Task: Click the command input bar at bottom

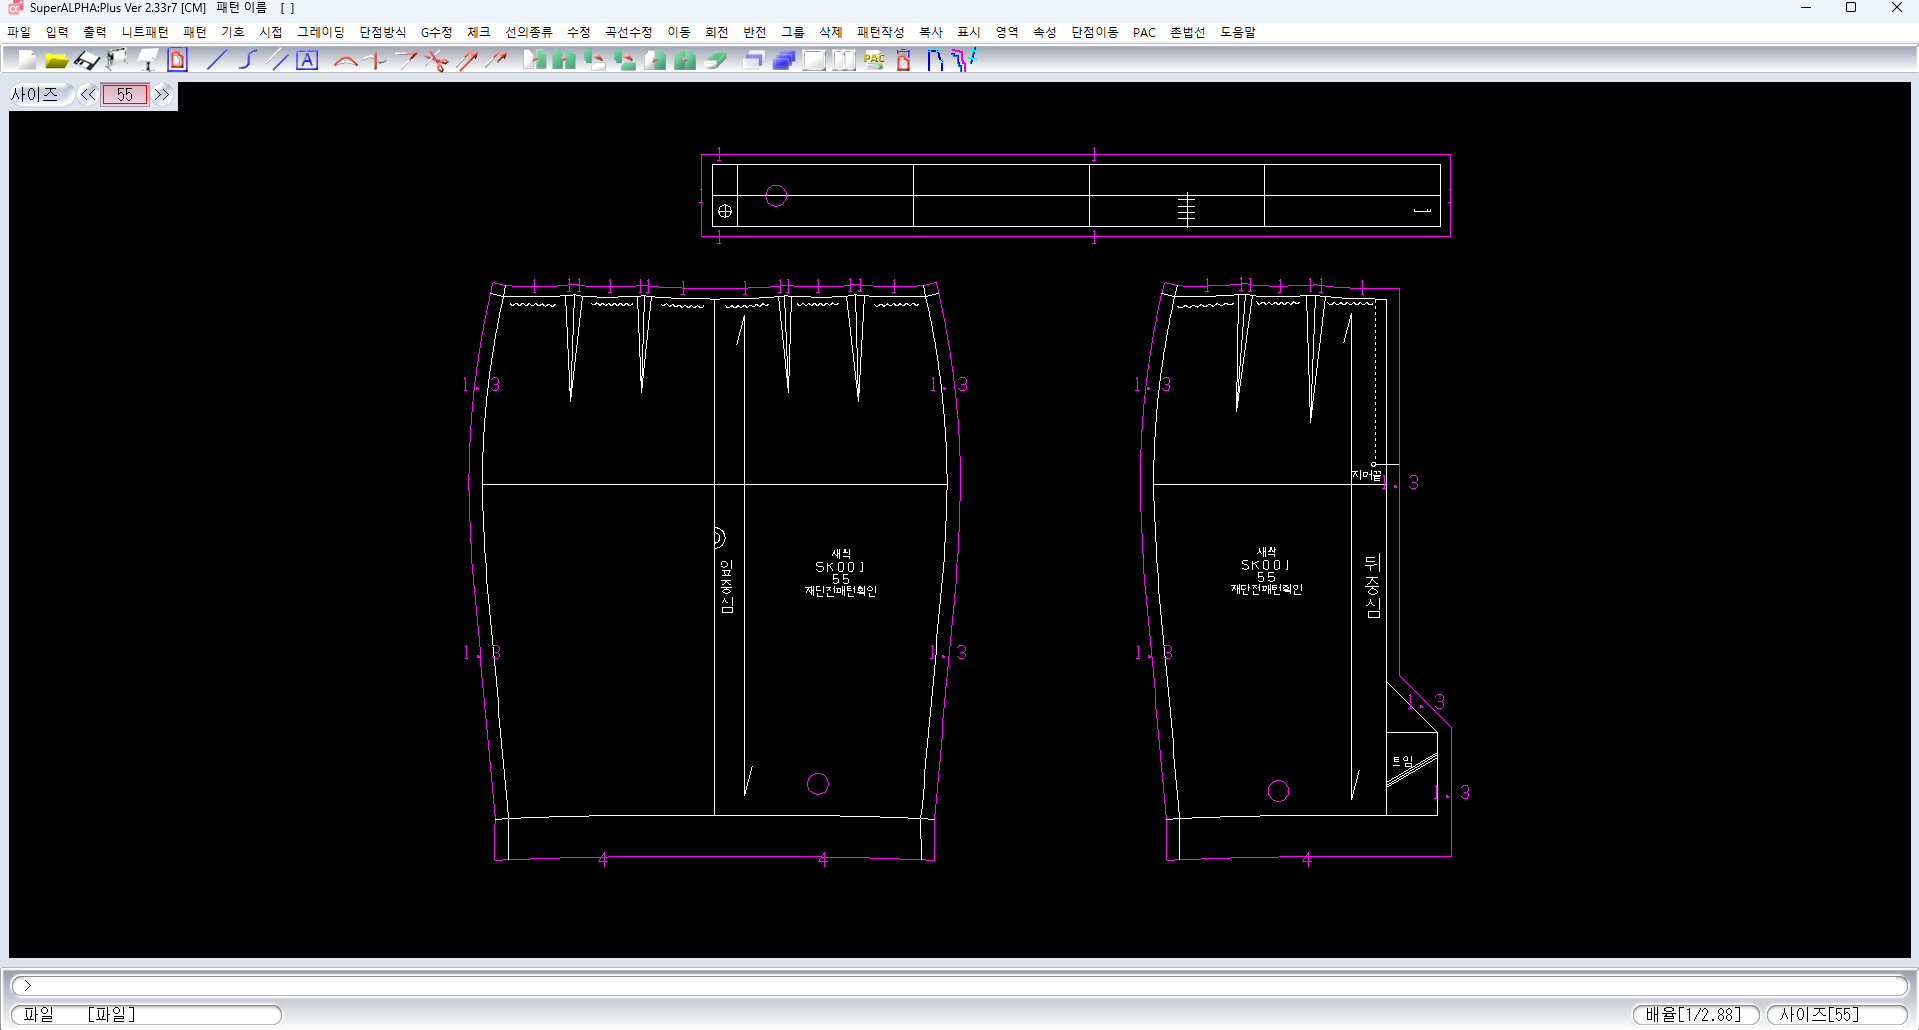Action: [x=960, y=985]
